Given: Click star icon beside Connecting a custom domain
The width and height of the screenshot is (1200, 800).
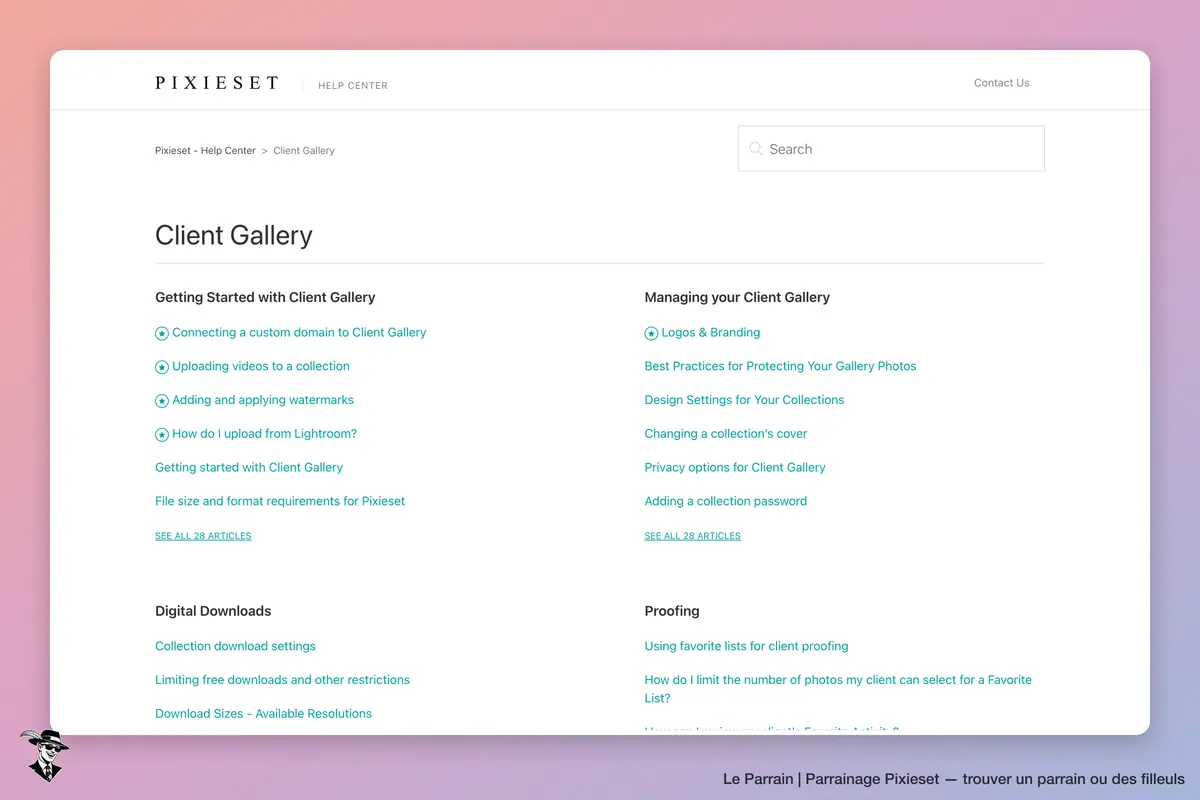Looking at the screenshot, I should [x=162, y=333].
